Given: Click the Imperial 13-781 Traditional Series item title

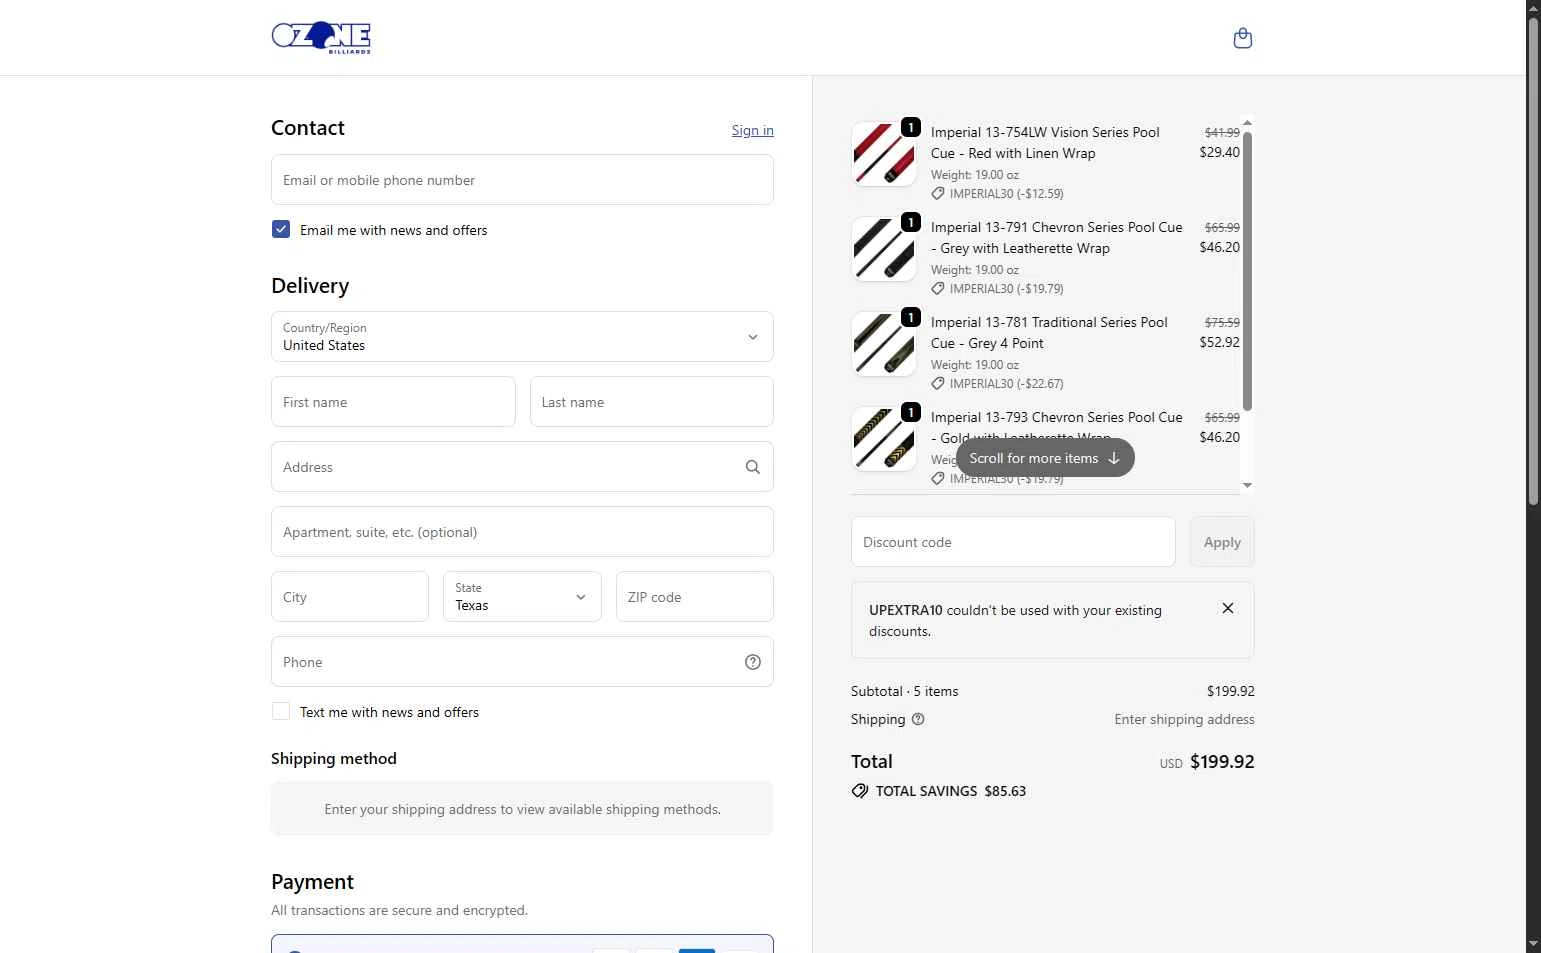Looking at the screenshot, I should [x=1049, y=333].
